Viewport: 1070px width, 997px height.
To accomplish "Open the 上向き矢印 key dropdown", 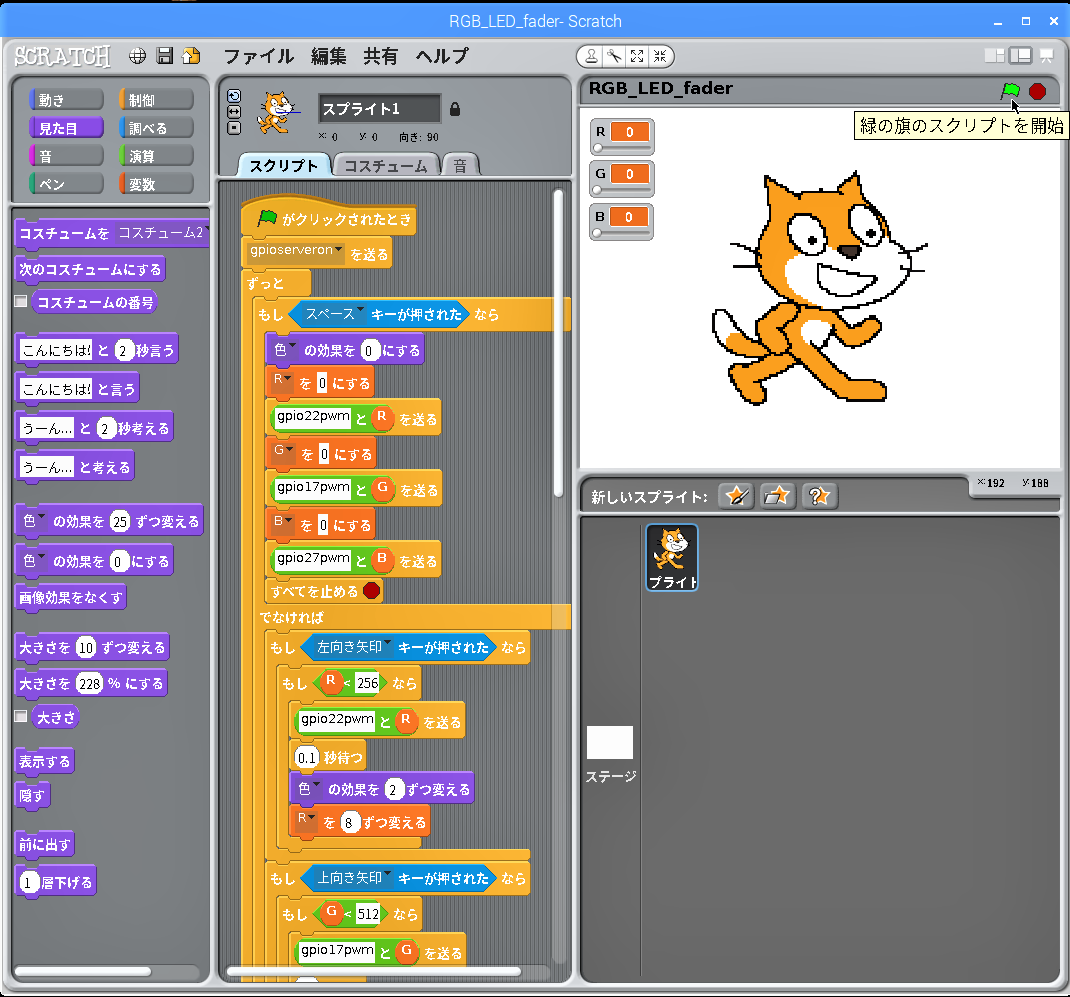I will (x=388, y=875).
